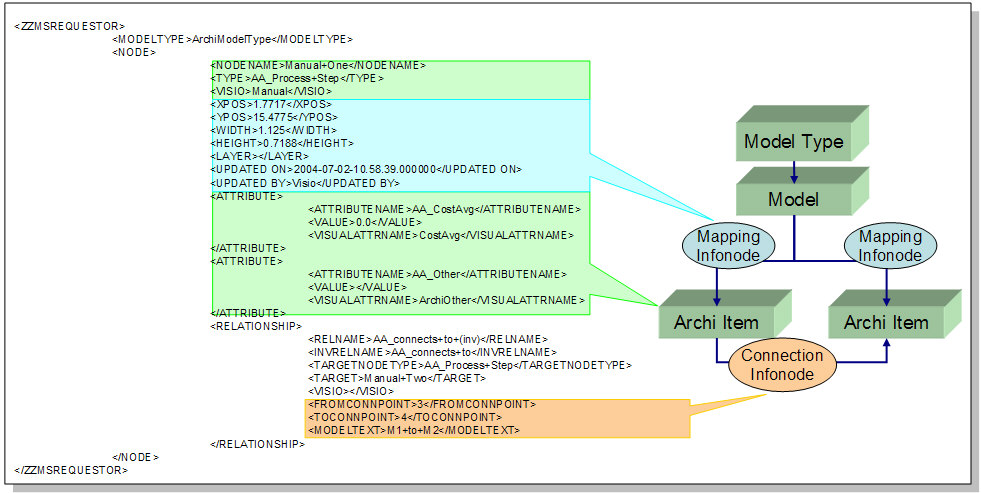Click the arrow between Model Type and Model
The height and width of the screenshot is (493, 981).
[794, 171]
